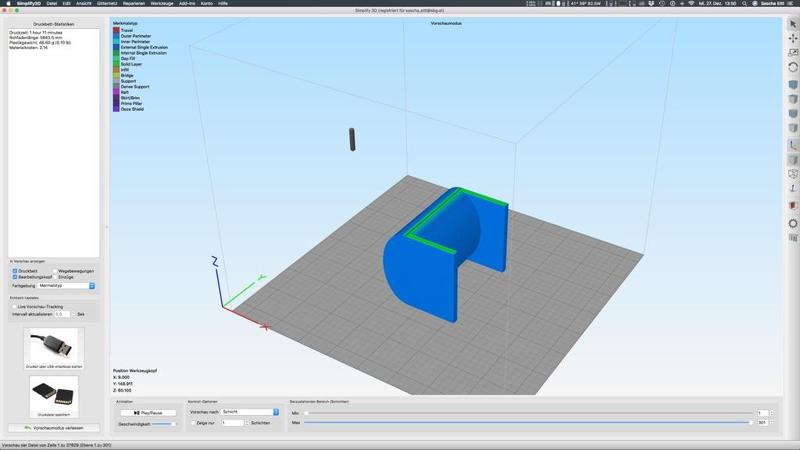Screen dimensions: 800x450
Task: Open the Edit menu
Action: coord(67,3)
